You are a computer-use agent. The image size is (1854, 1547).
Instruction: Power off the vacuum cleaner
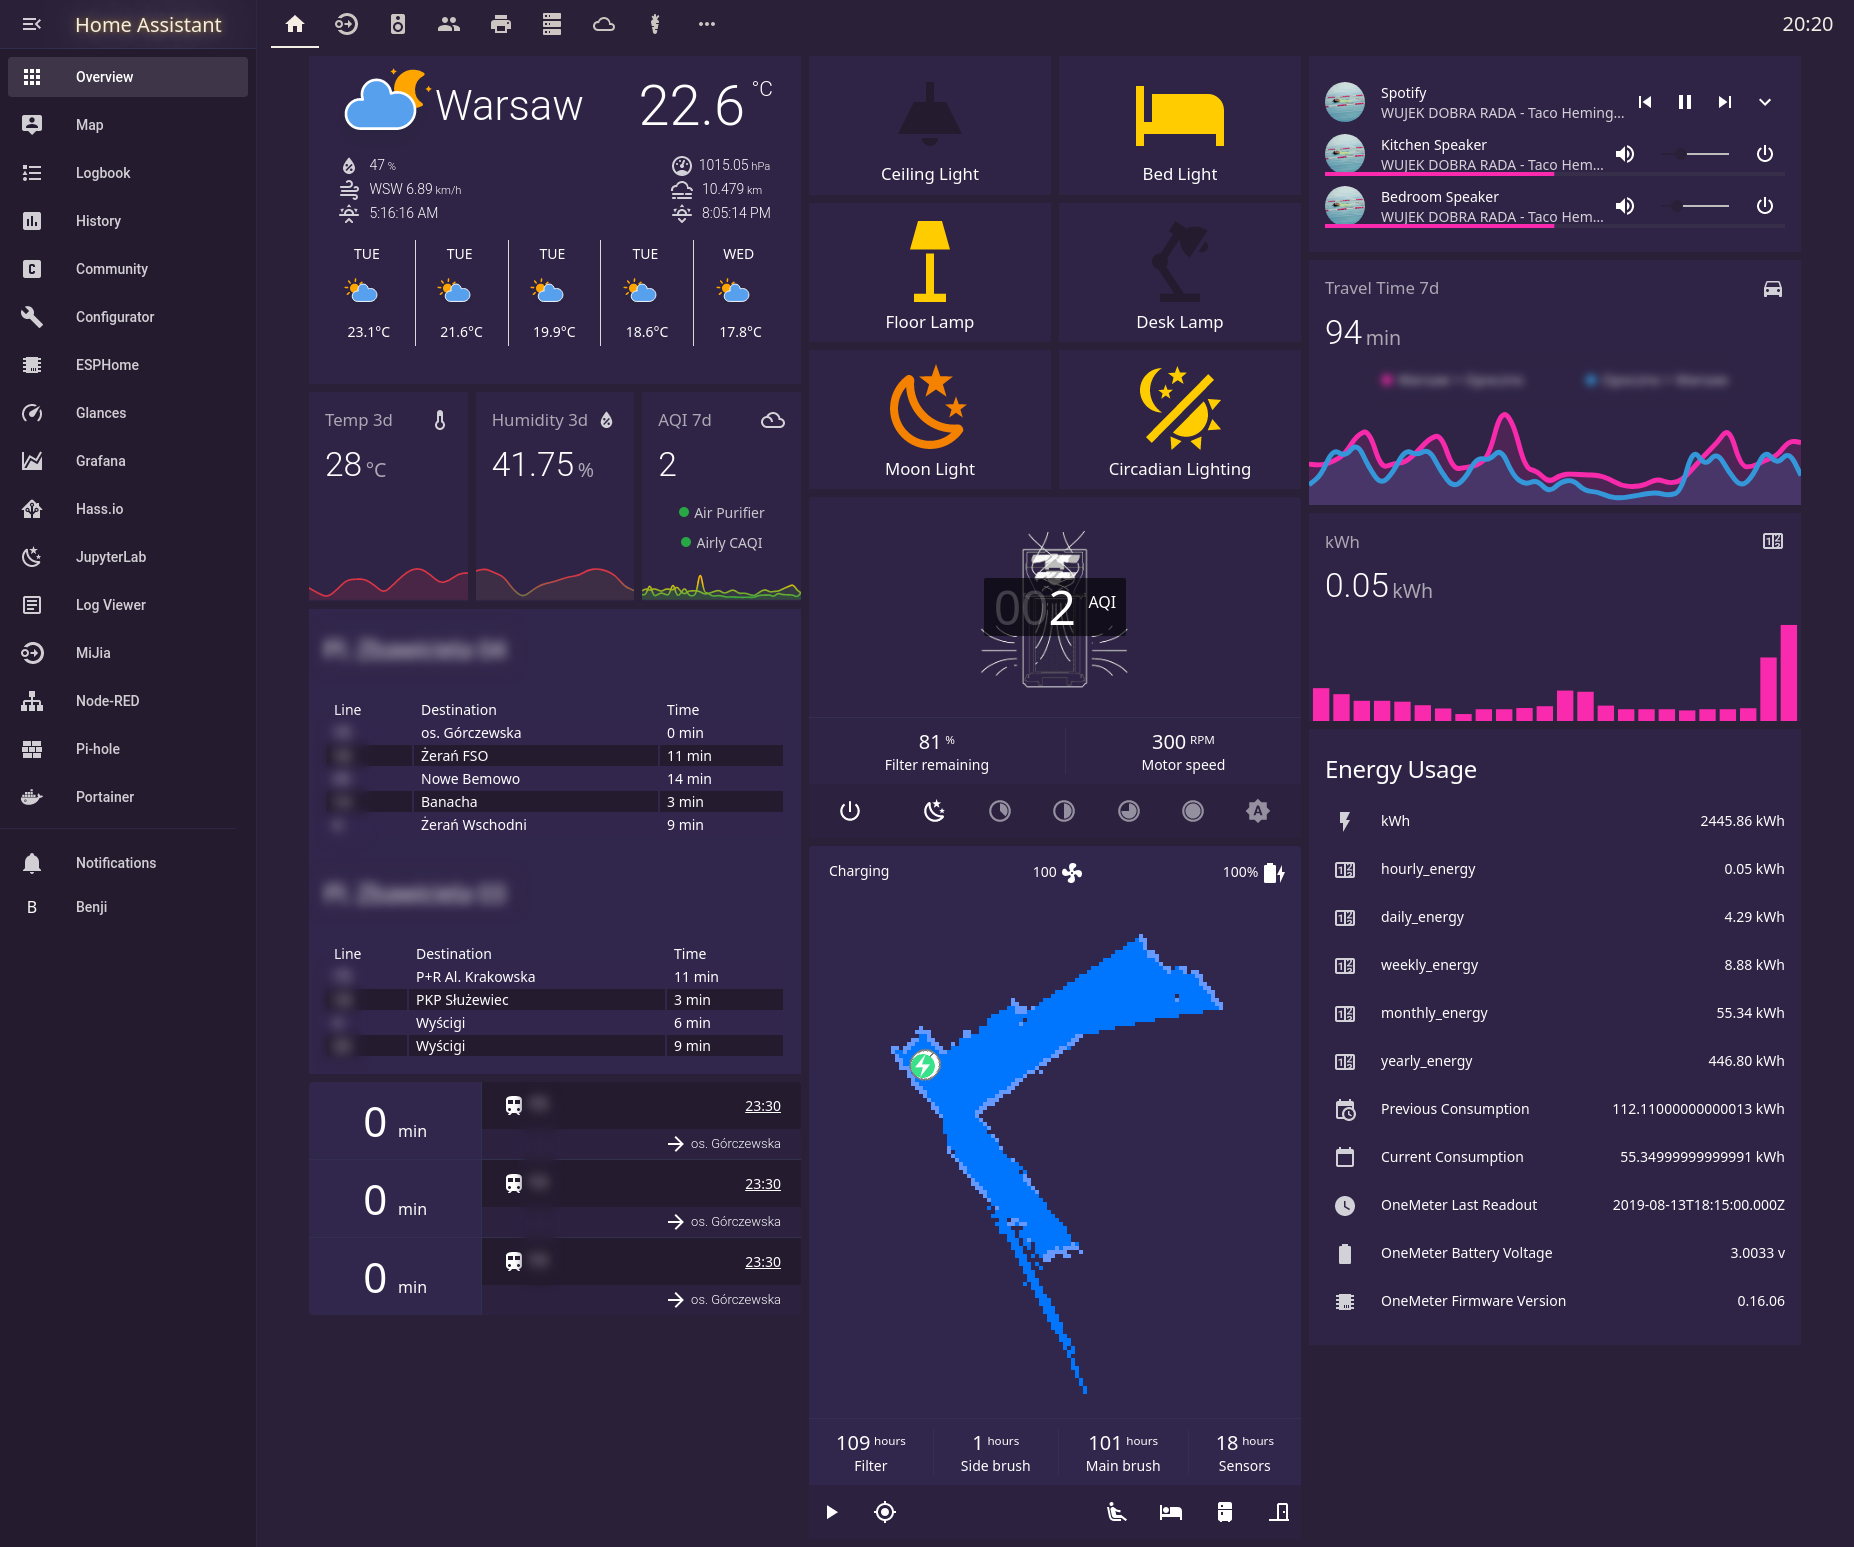(849, 811)
